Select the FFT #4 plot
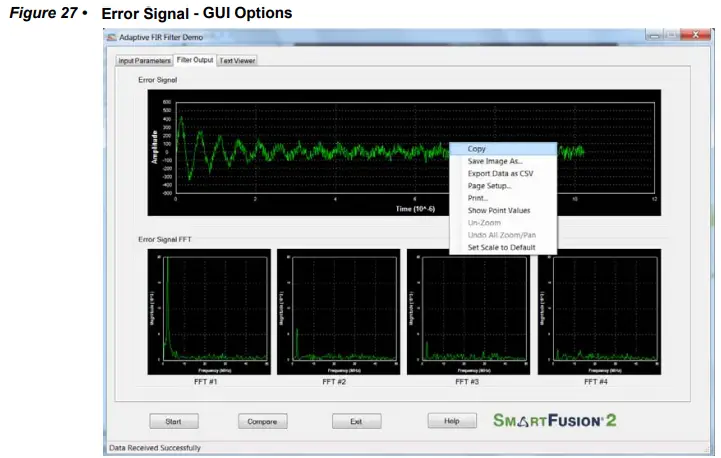Viewport: 721px width, 458px height. click(x=600, y=312)
